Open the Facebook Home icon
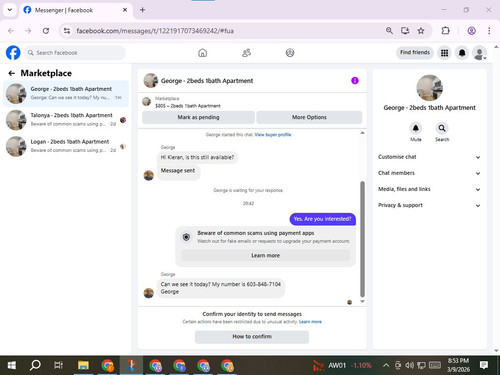The height and width of the screenshot is (375, 500). coord(202,53)
